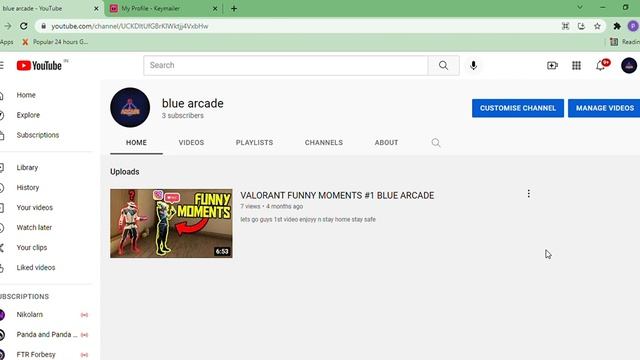Viewport: 640px width, 360px height.
Task: Open the account avatar menu
Action: pyautogui.click(x=629, y=65)
